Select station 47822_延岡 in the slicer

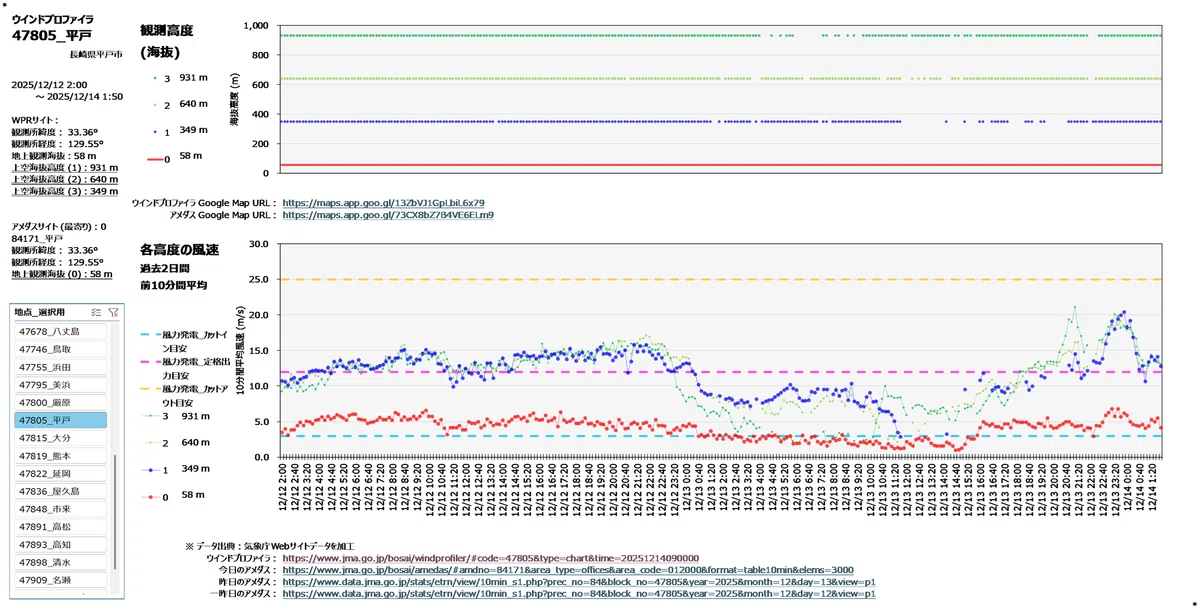pyautogui.click(x=60, y=474)
